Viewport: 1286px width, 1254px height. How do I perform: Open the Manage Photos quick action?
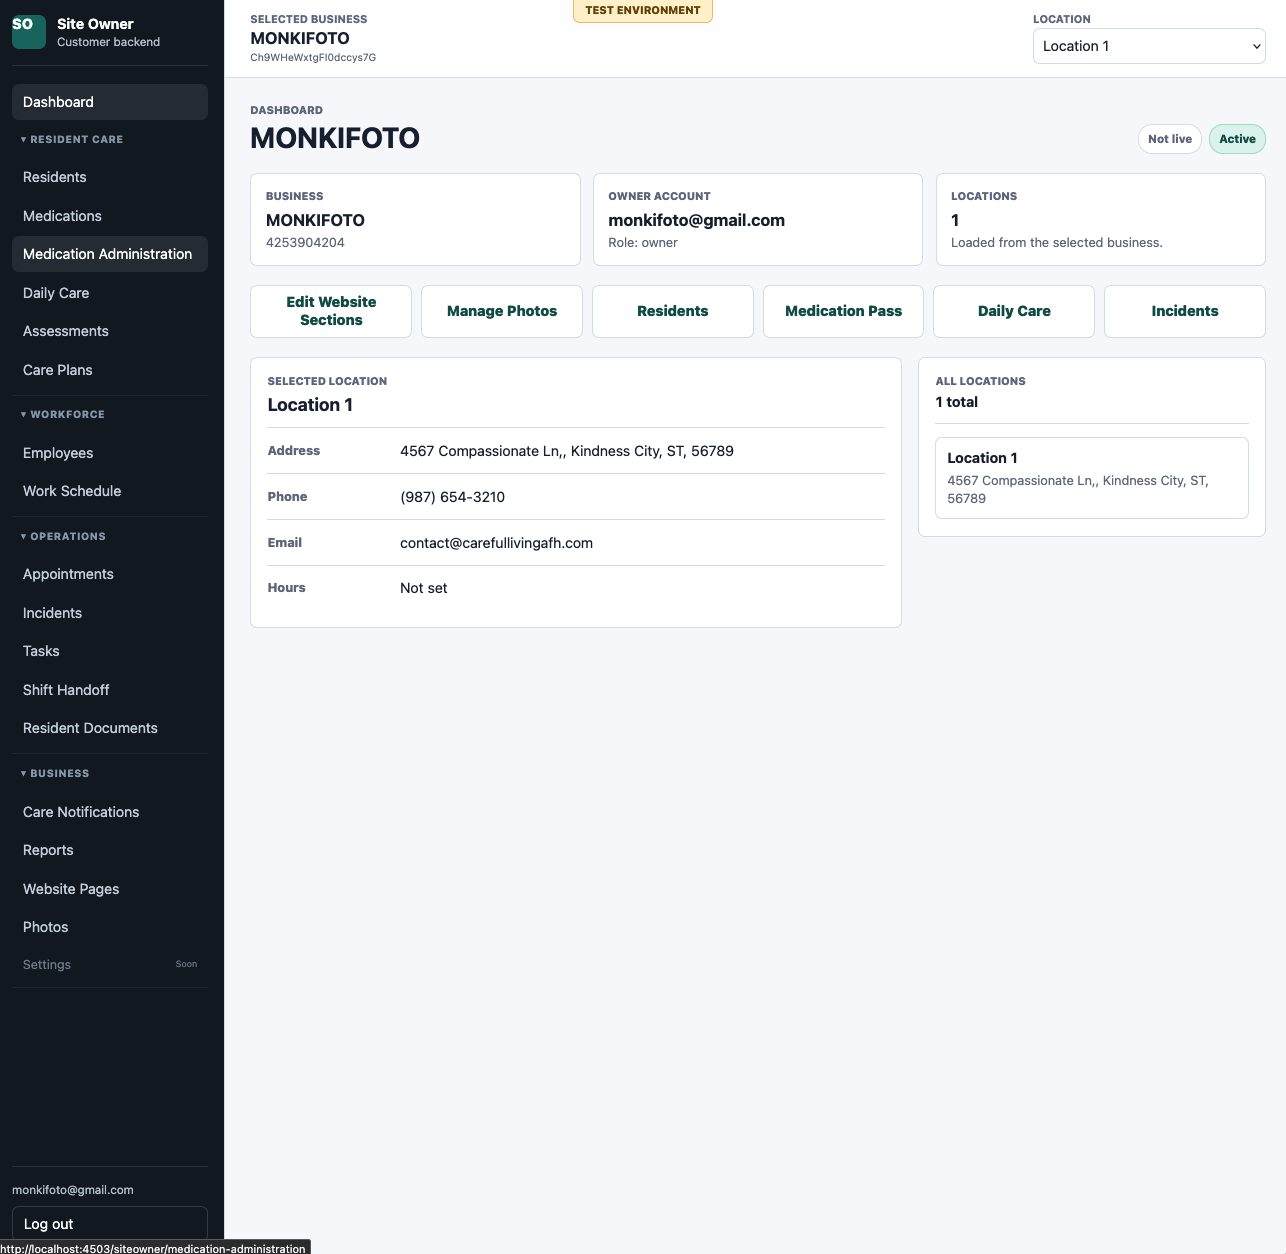tap(502, 311)
